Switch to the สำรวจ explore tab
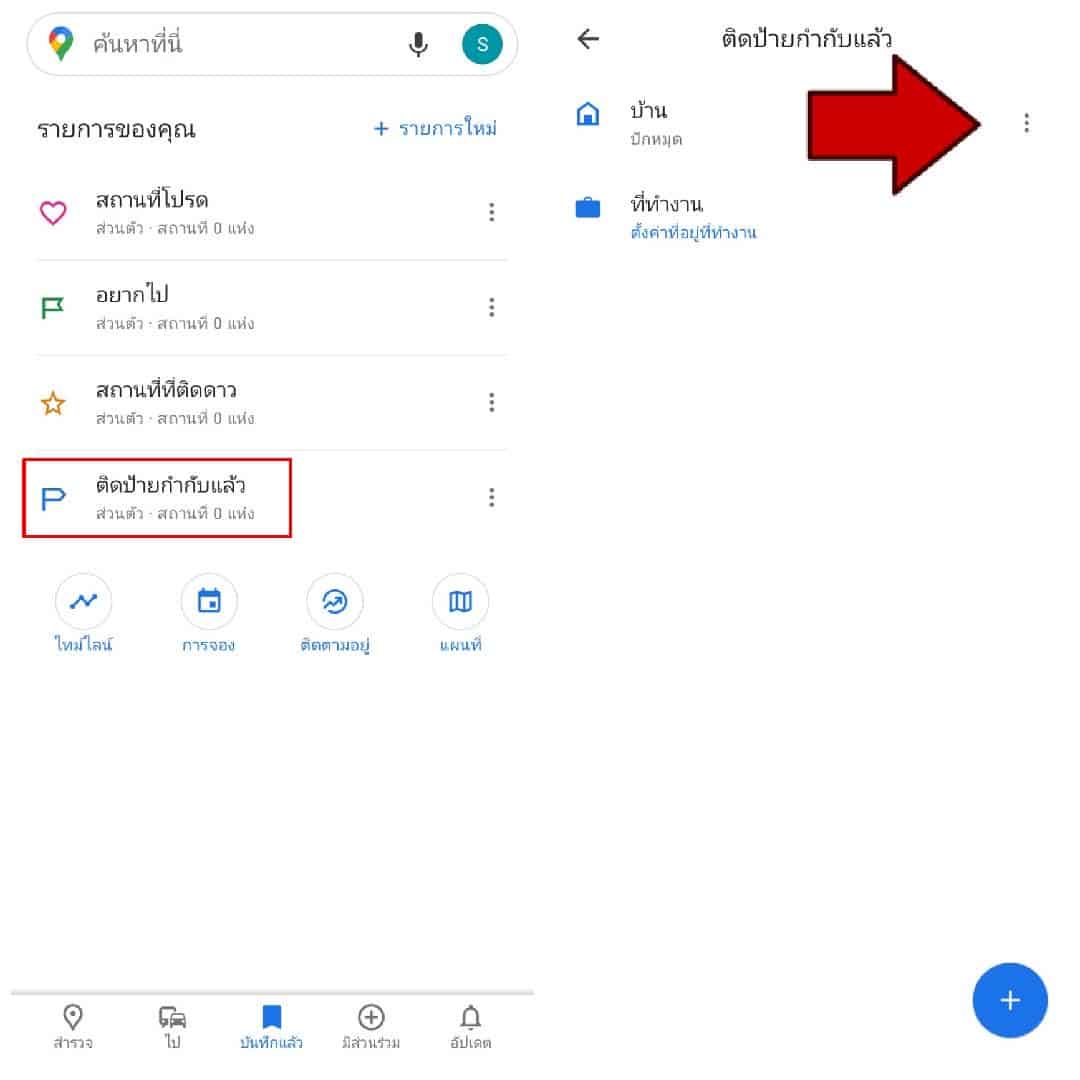 click(72, 1026)
